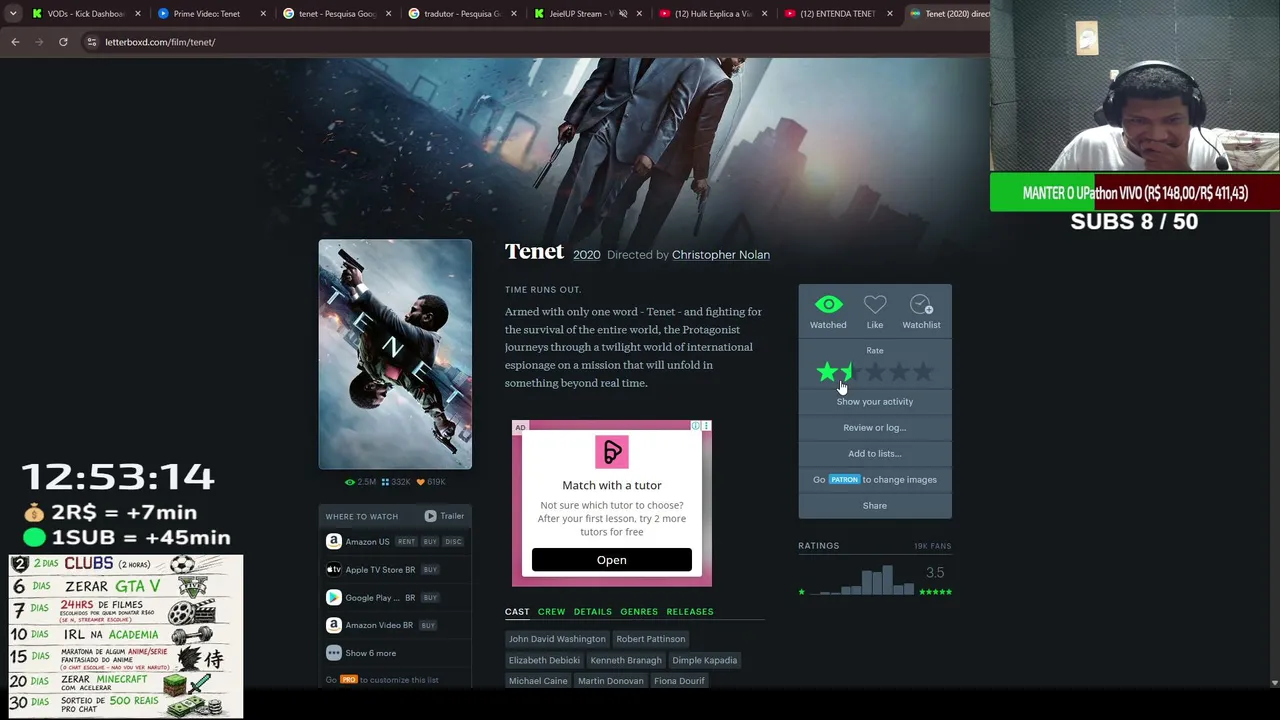Reload the page

63,42
